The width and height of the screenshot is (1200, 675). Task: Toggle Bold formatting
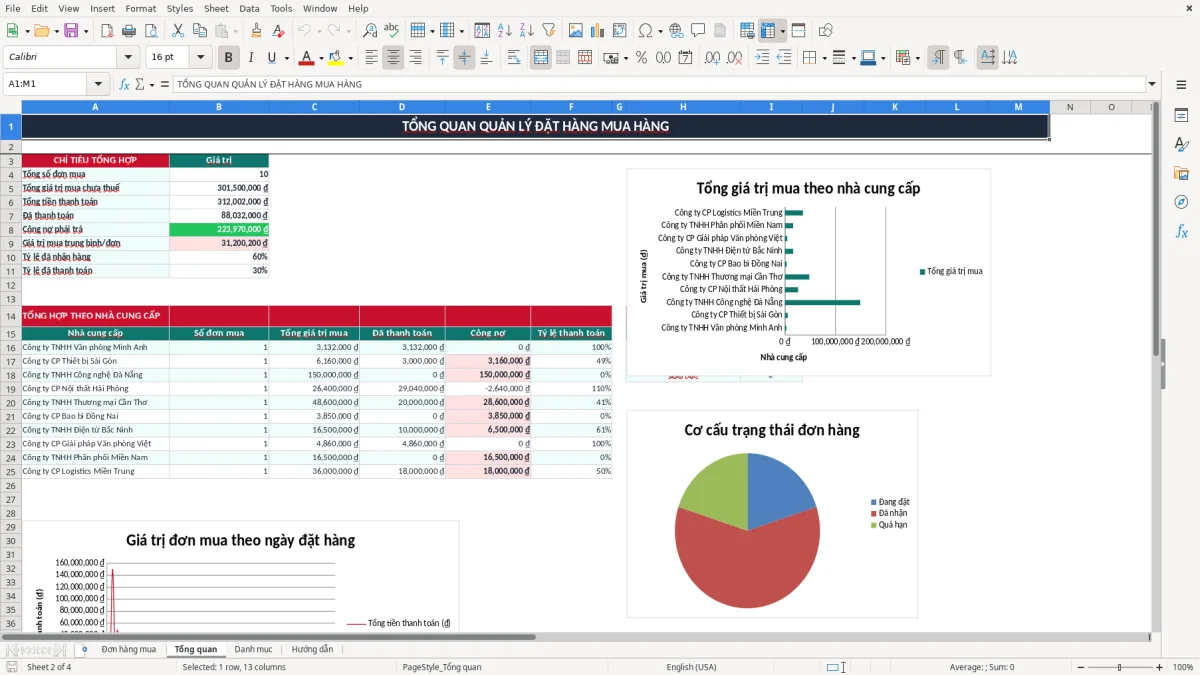[228, 57]
